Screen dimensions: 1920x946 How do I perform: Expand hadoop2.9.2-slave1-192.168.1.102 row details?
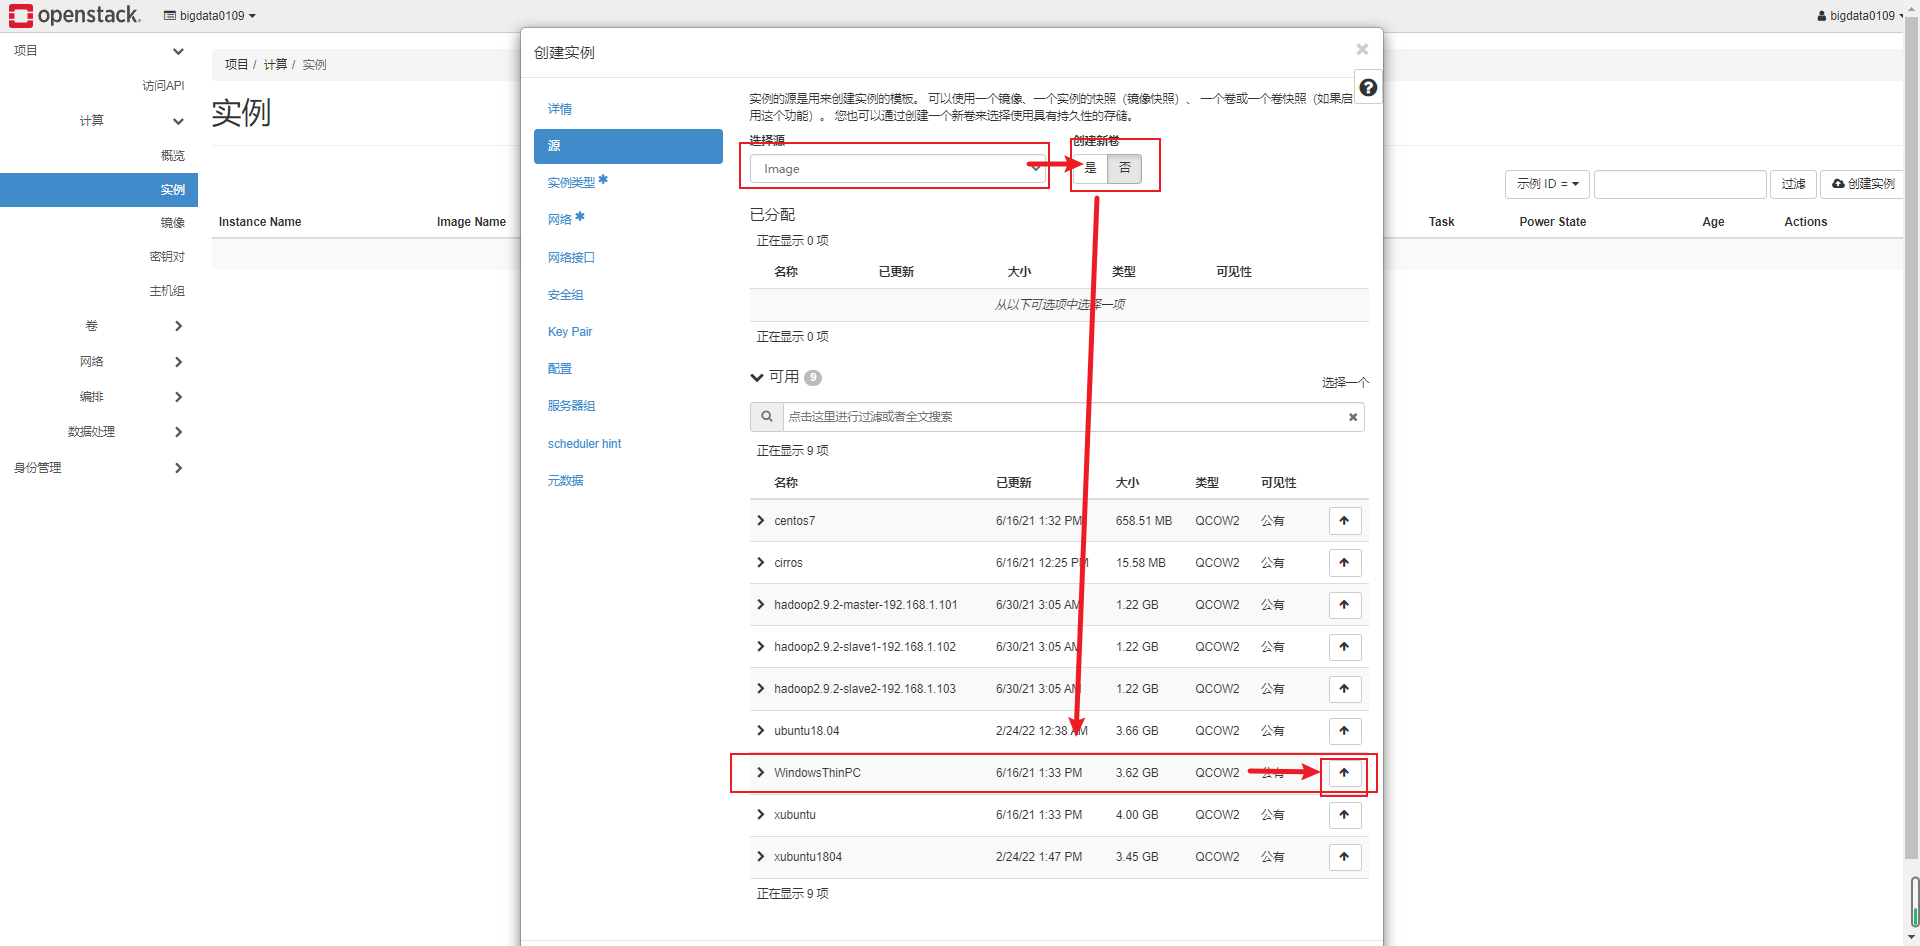(x=761, y=647)
